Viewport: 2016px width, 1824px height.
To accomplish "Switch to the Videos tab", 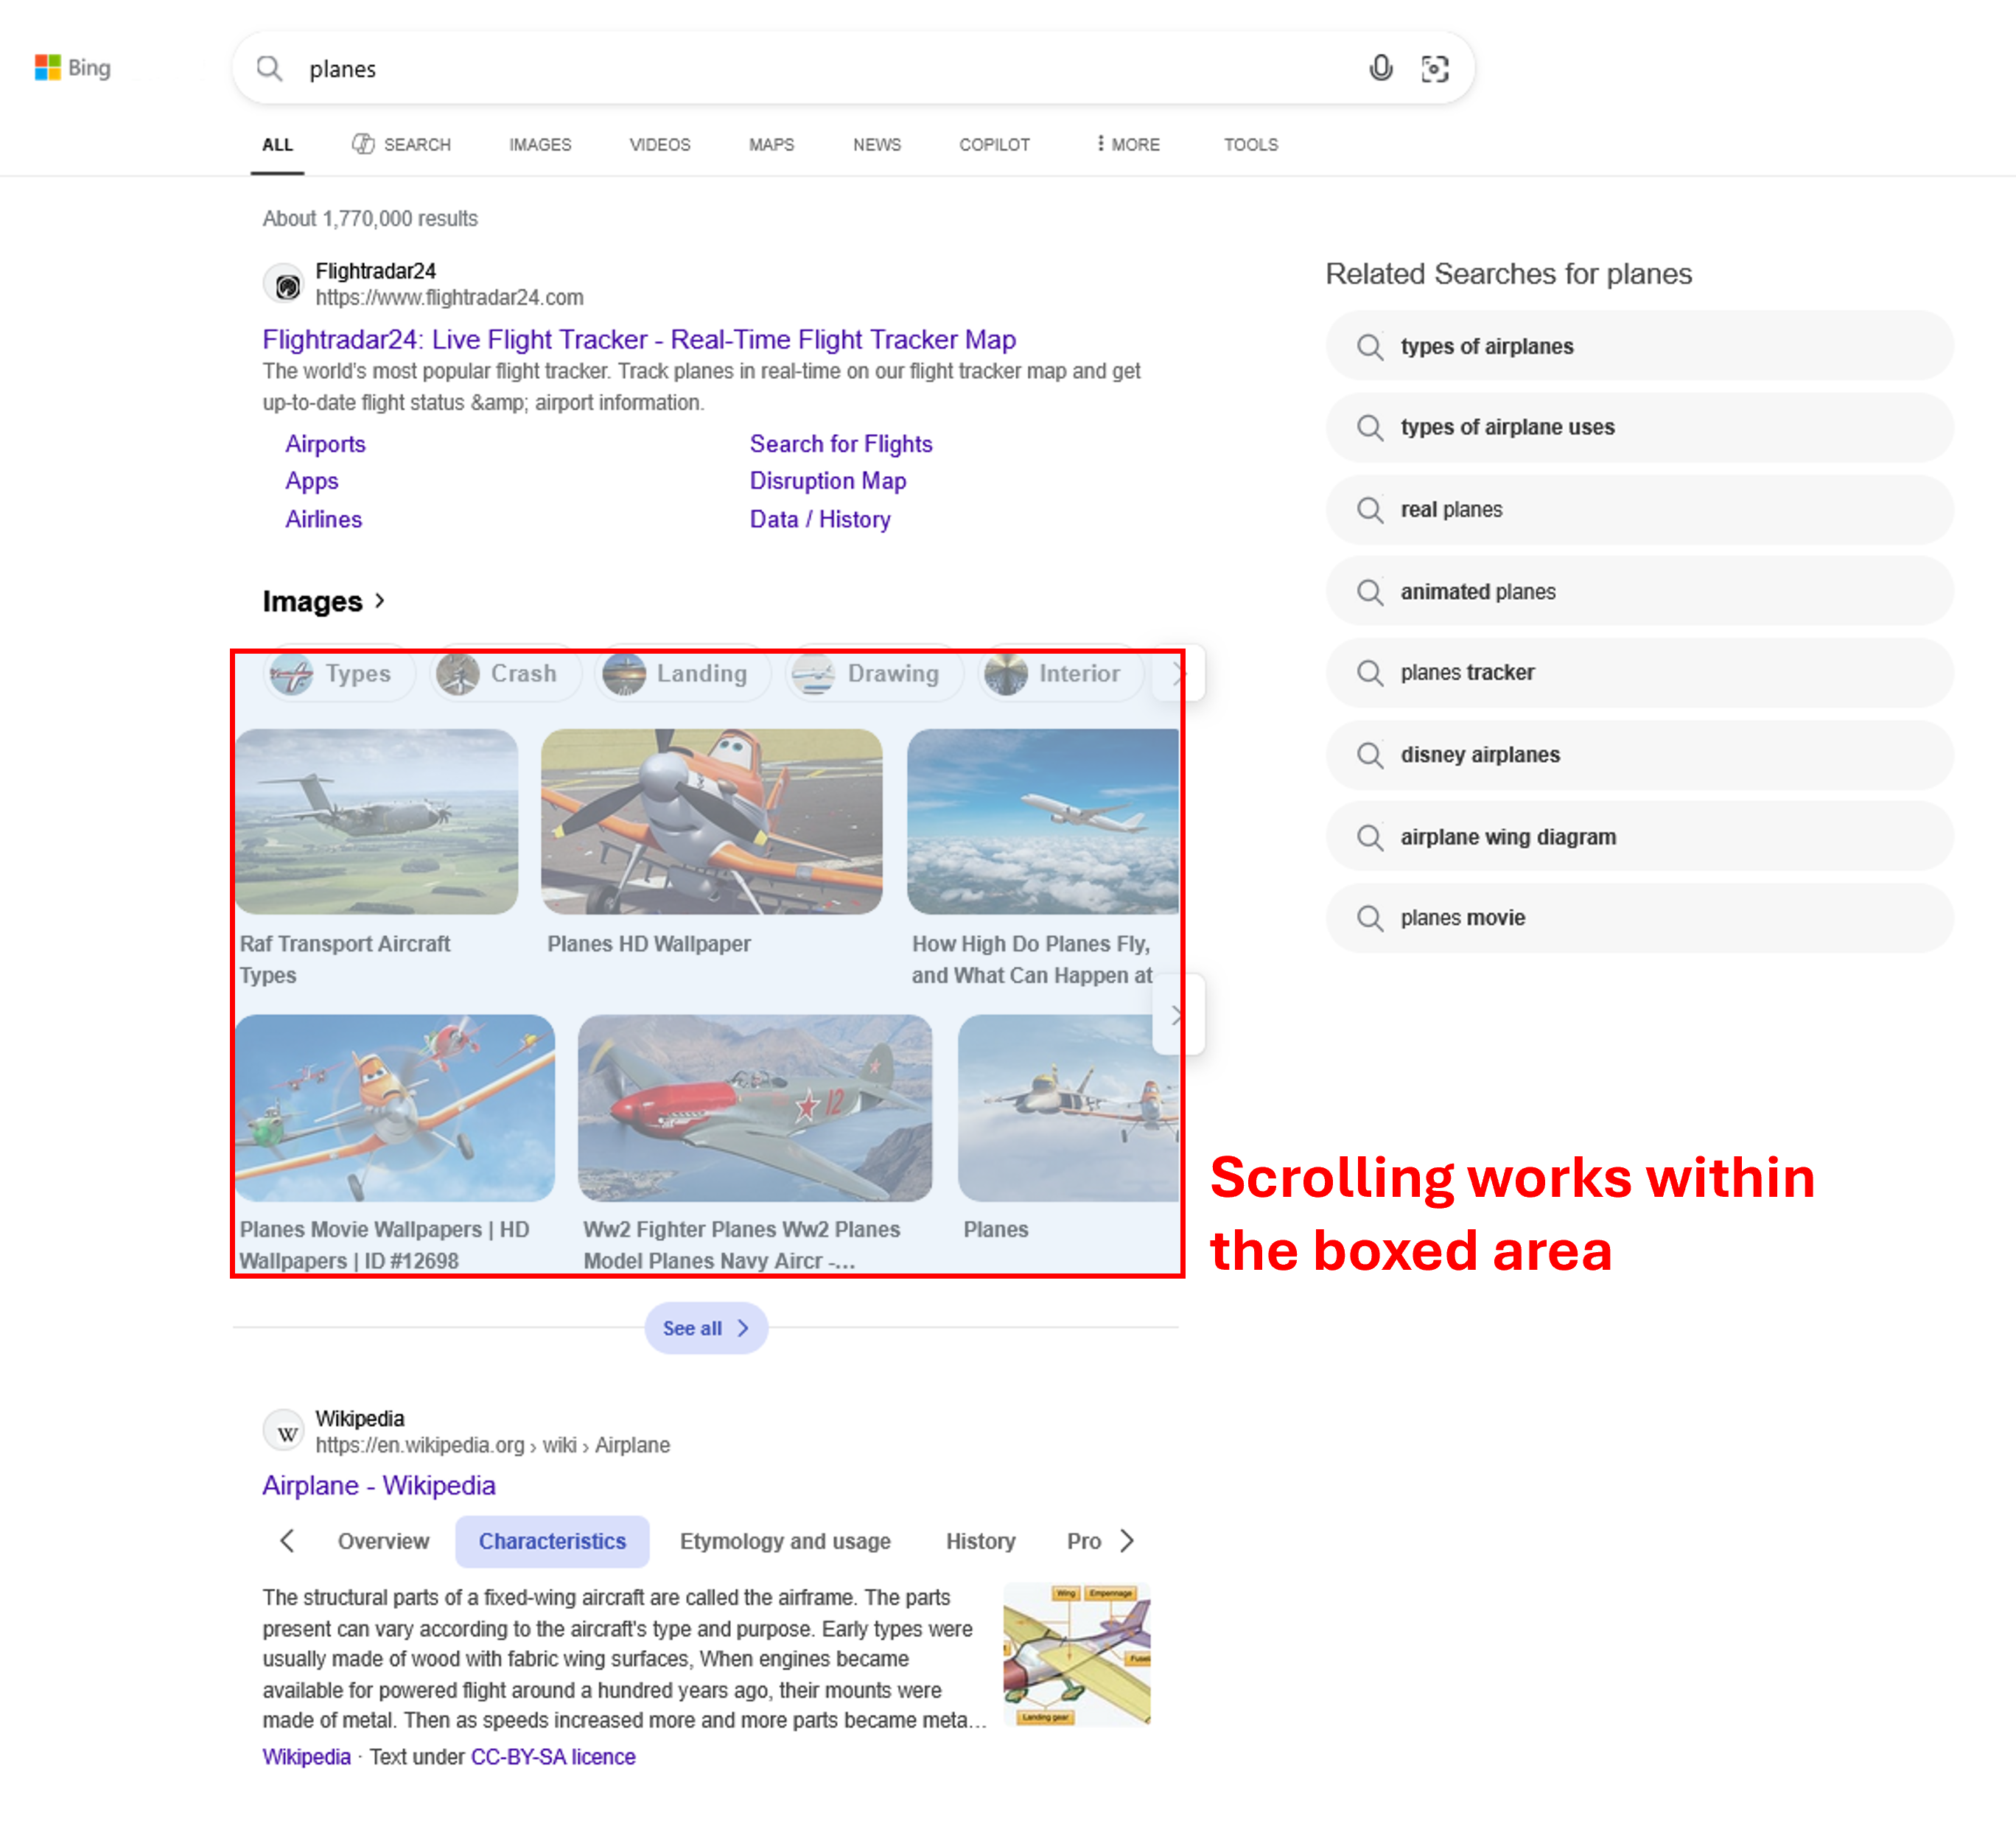I will tap(659, 144).
